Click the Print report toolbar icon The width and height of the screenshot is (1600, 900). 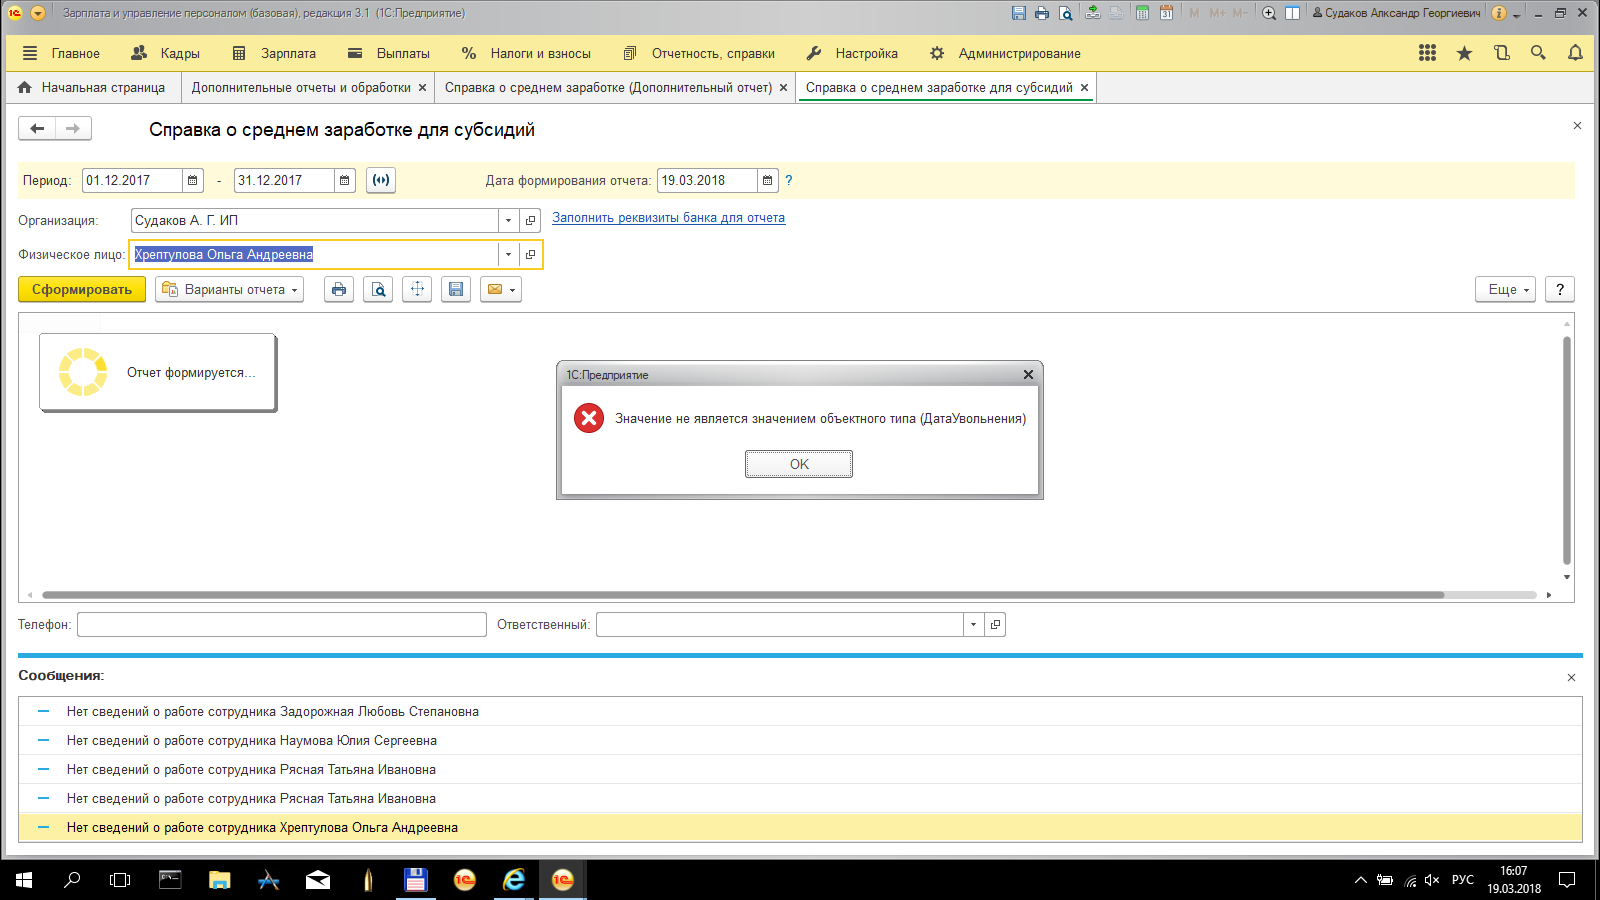(339, 289)
